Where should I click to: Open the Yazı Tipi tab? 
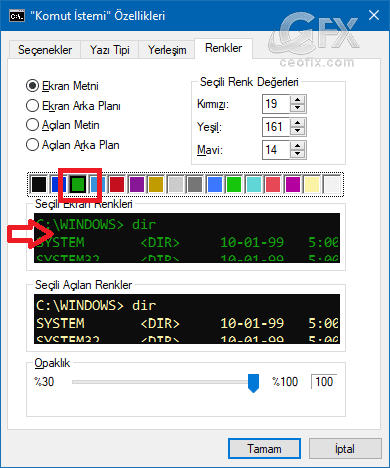point(110,50)
